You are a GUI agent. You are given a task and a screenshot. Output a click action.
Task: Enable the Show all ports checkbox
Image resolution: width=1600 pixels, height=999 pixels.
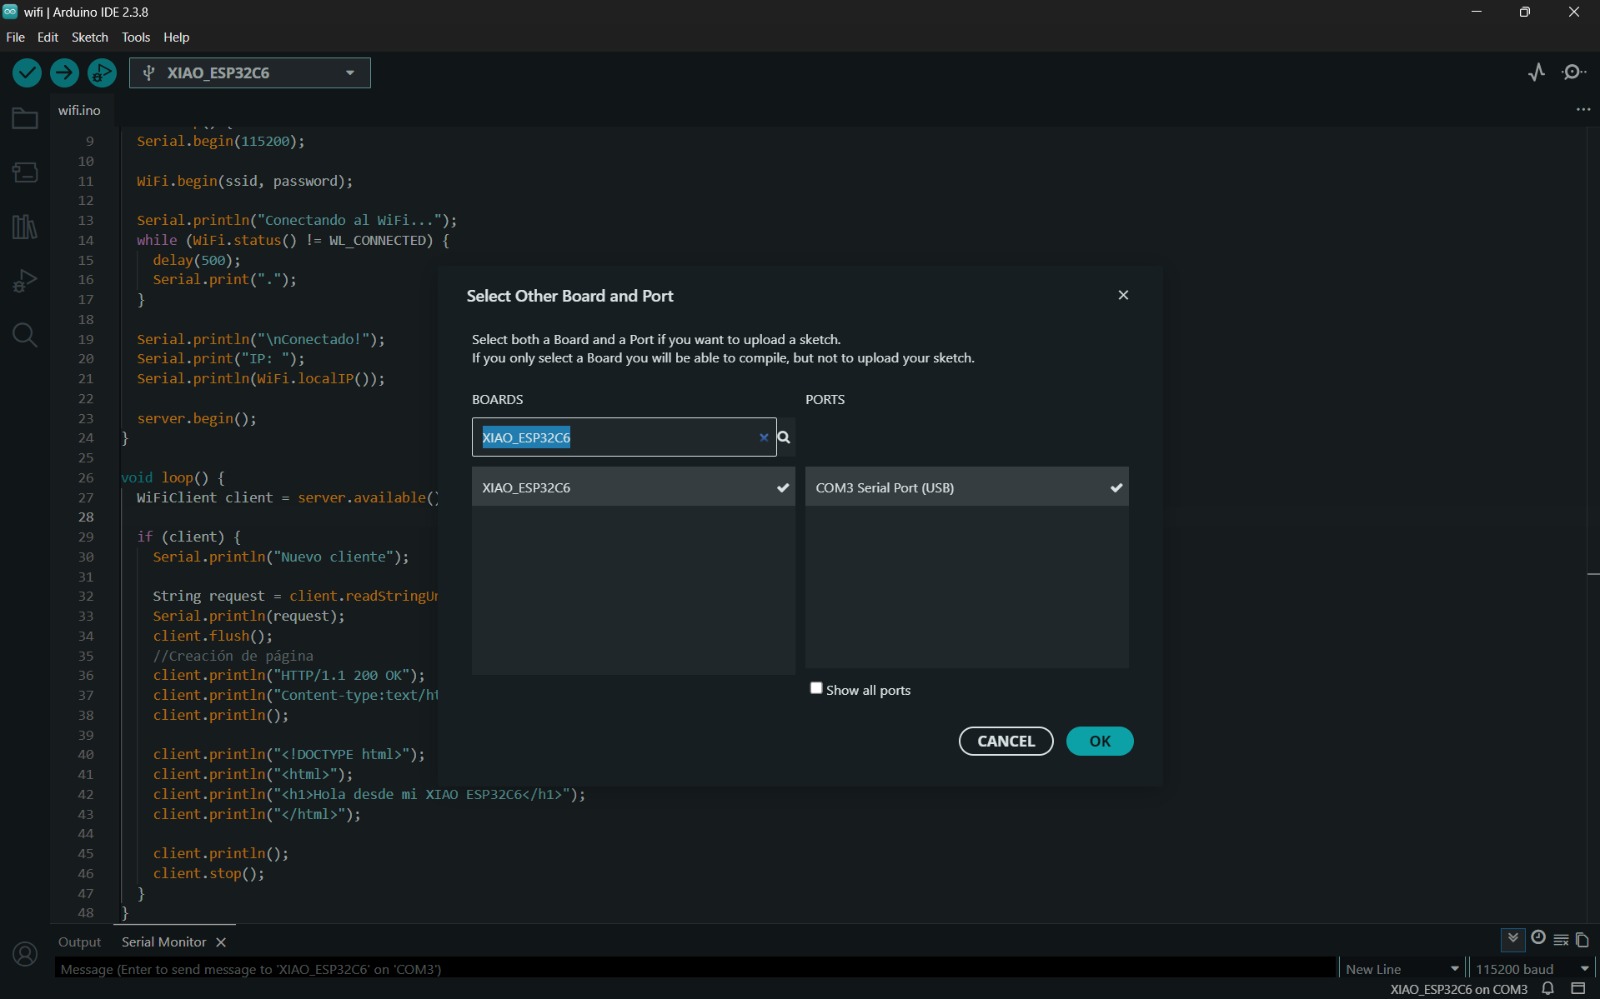point(816,688)
